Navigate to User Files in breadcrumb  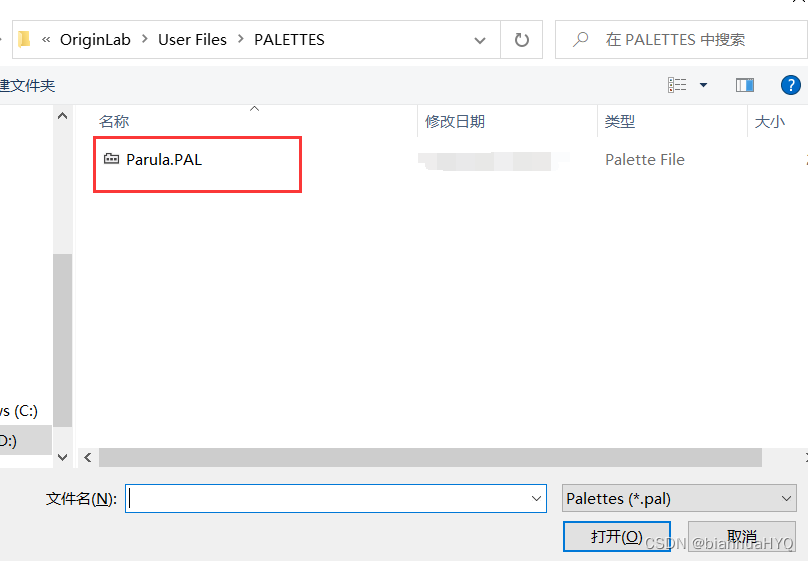pos(192,40)
